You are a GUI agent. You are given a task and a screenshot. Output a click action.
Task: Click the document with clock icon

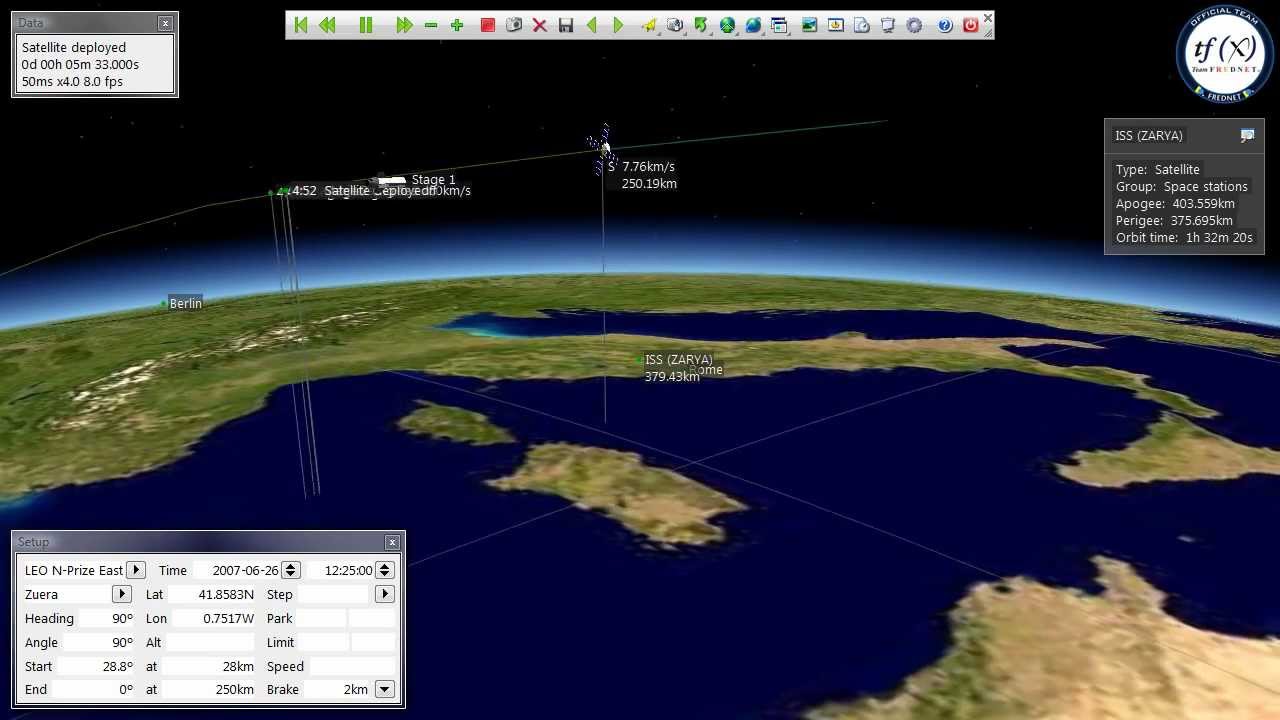click(x=862, y=25)
